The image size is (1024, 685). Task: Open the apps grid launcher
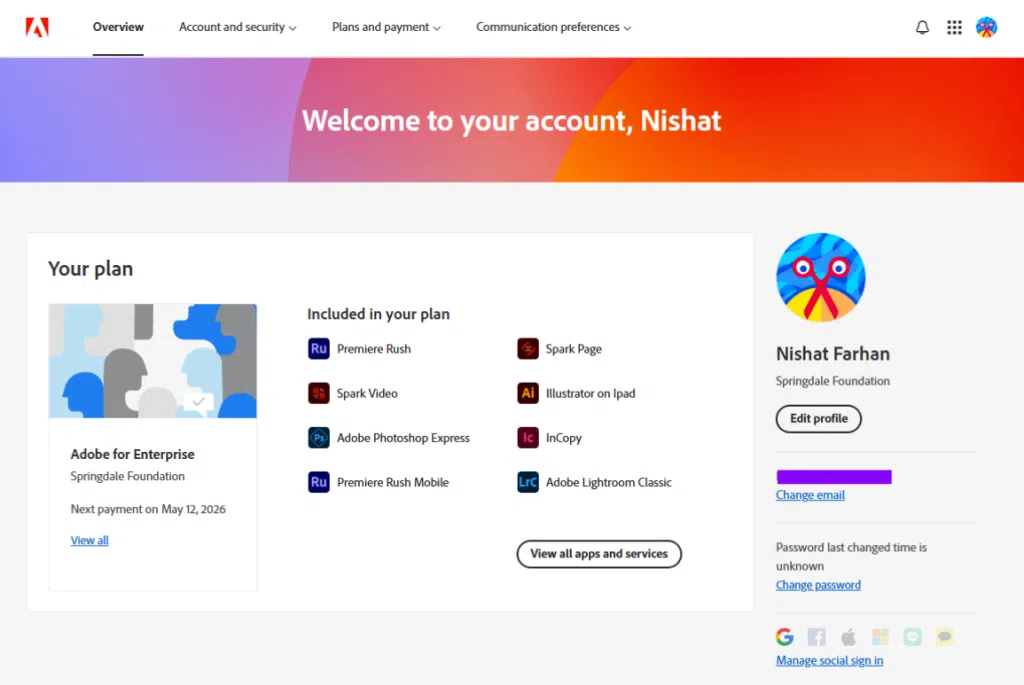pyautogui.click(x=954, y=28)
